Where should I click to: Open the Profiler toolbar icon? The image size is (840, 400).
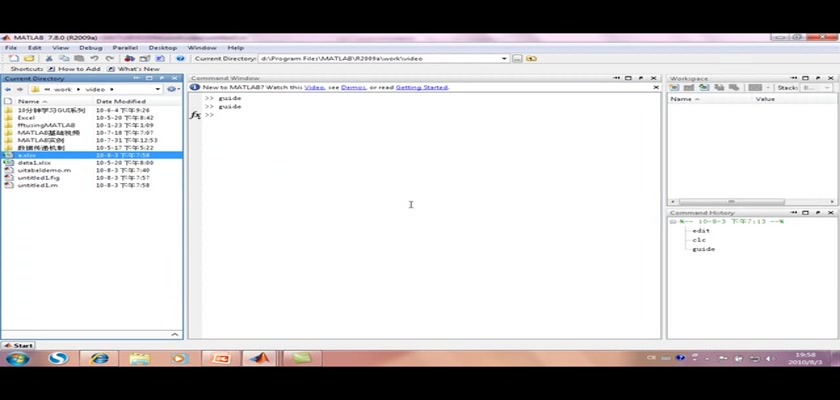[x=160, y=58]
